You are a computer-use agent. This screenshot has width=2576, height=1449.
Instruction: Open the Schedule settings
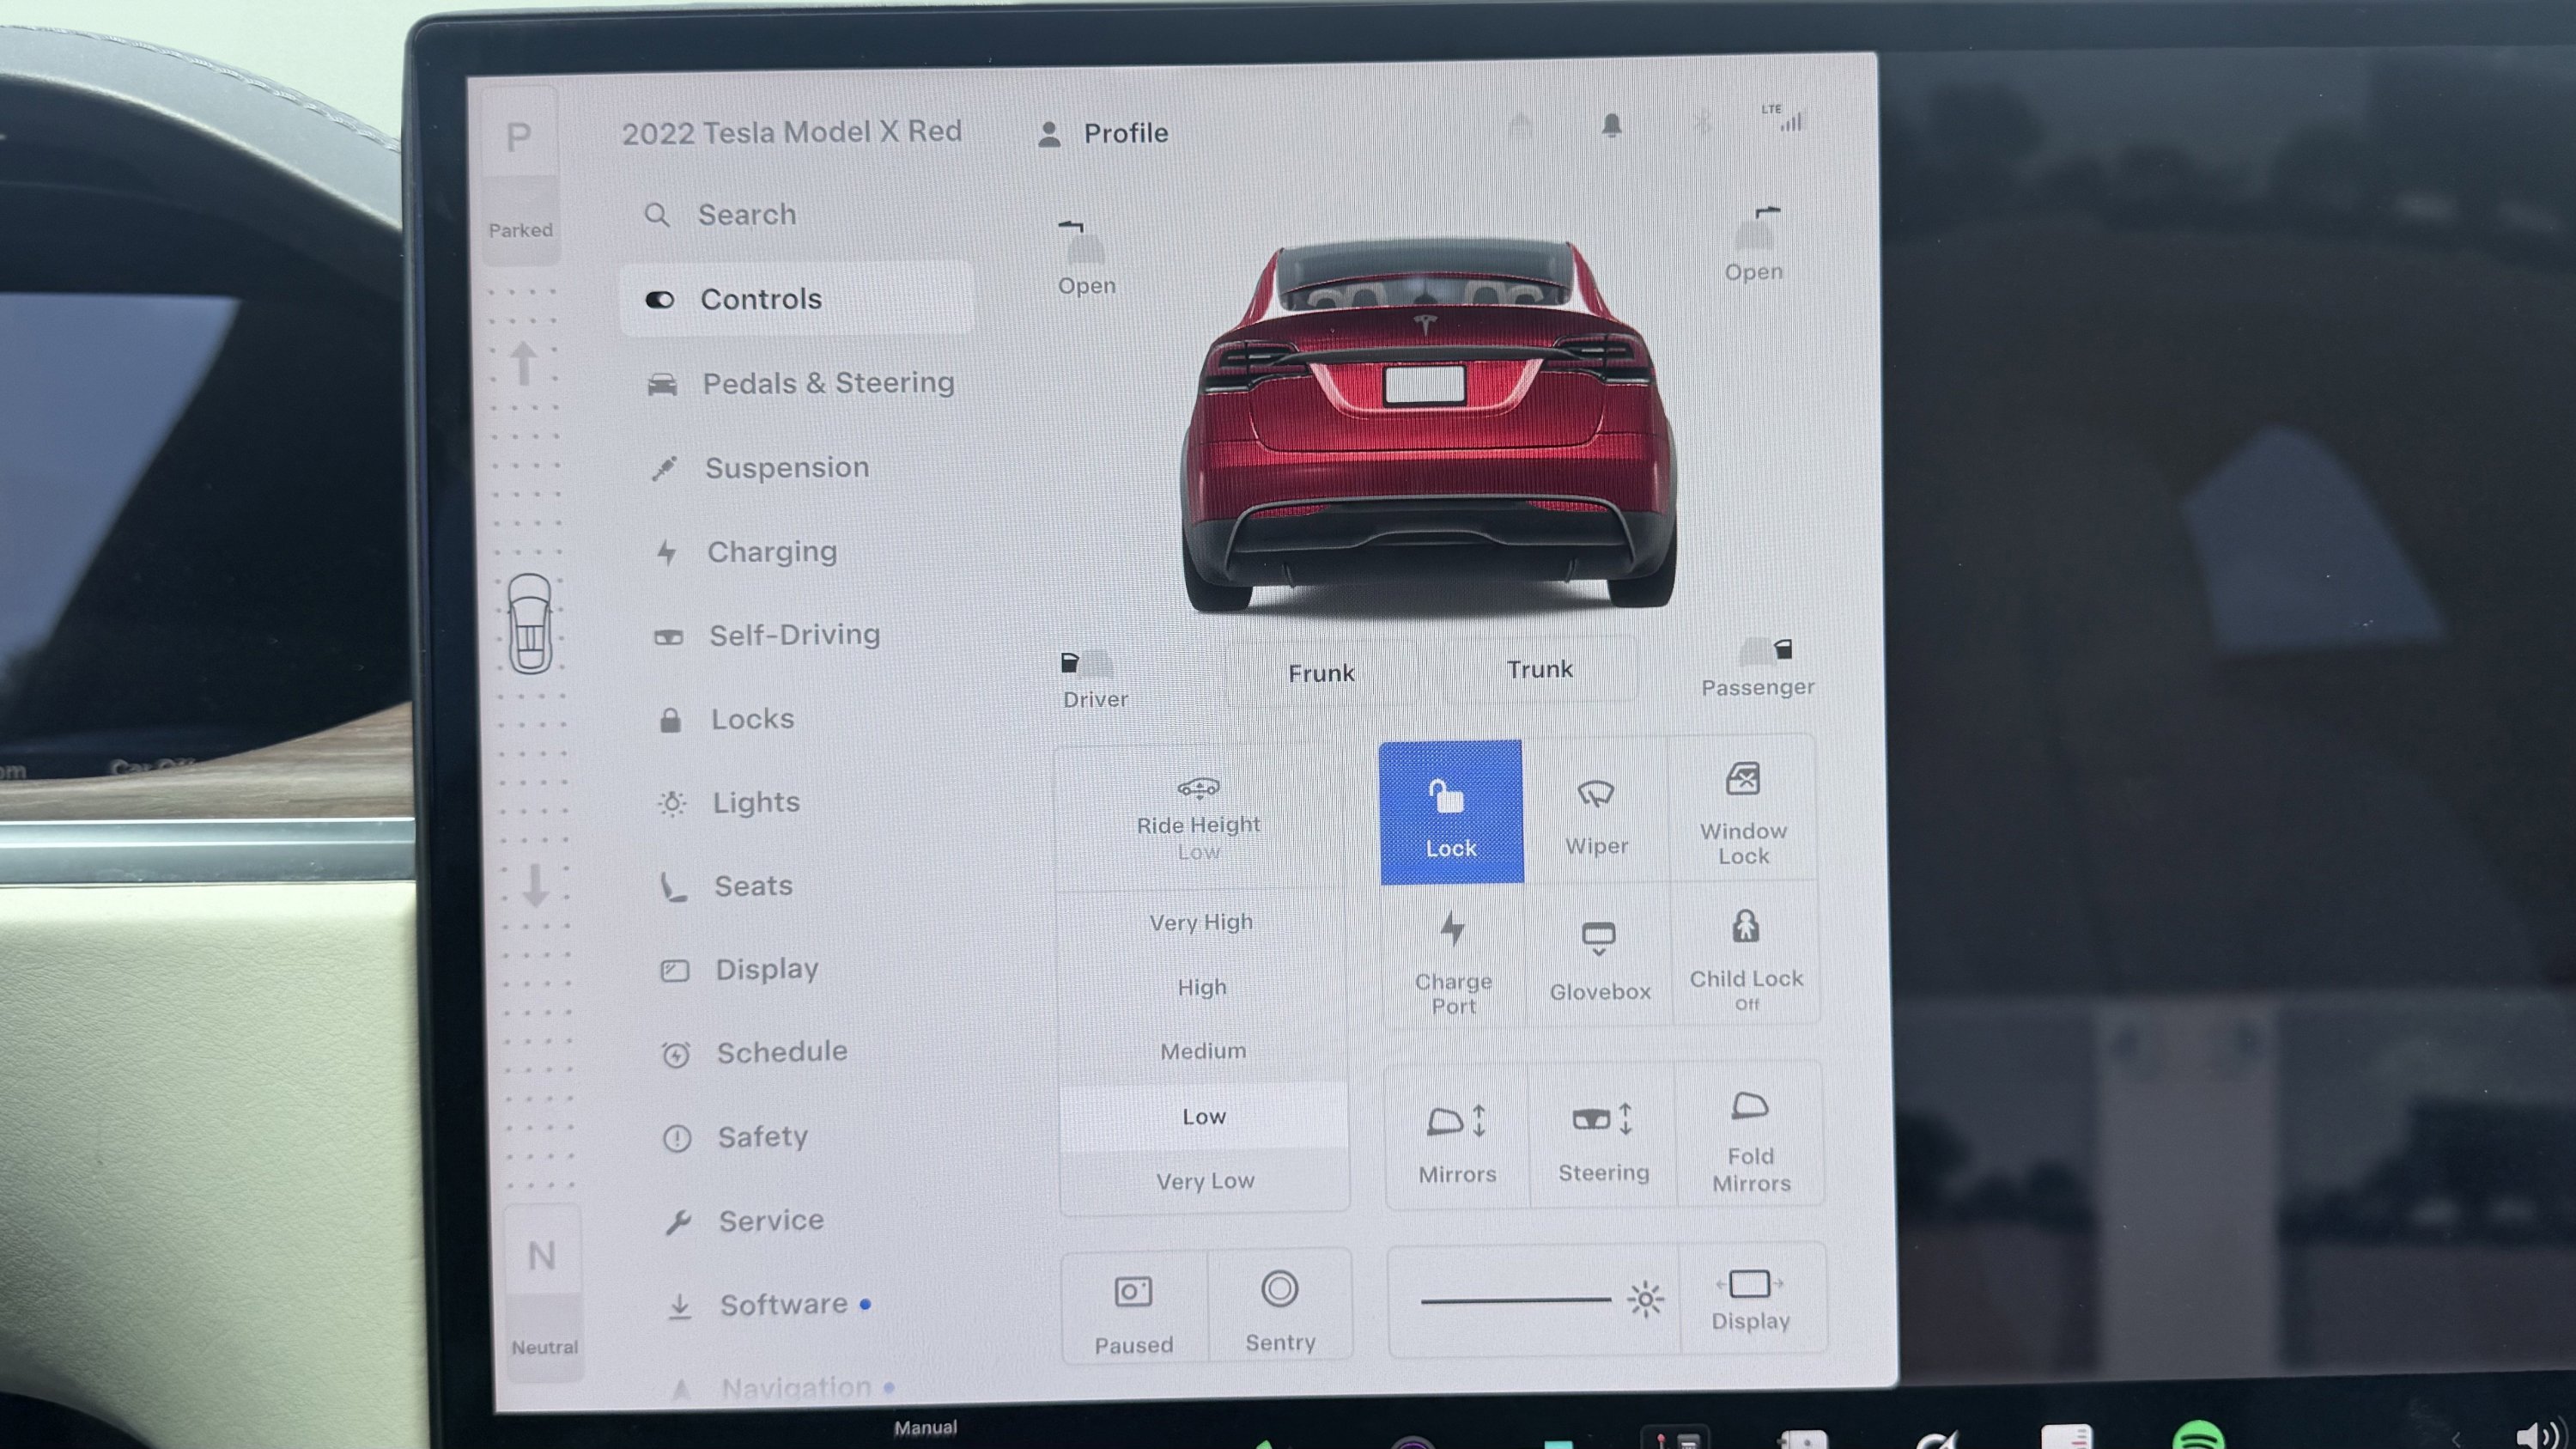[754, 1053]
